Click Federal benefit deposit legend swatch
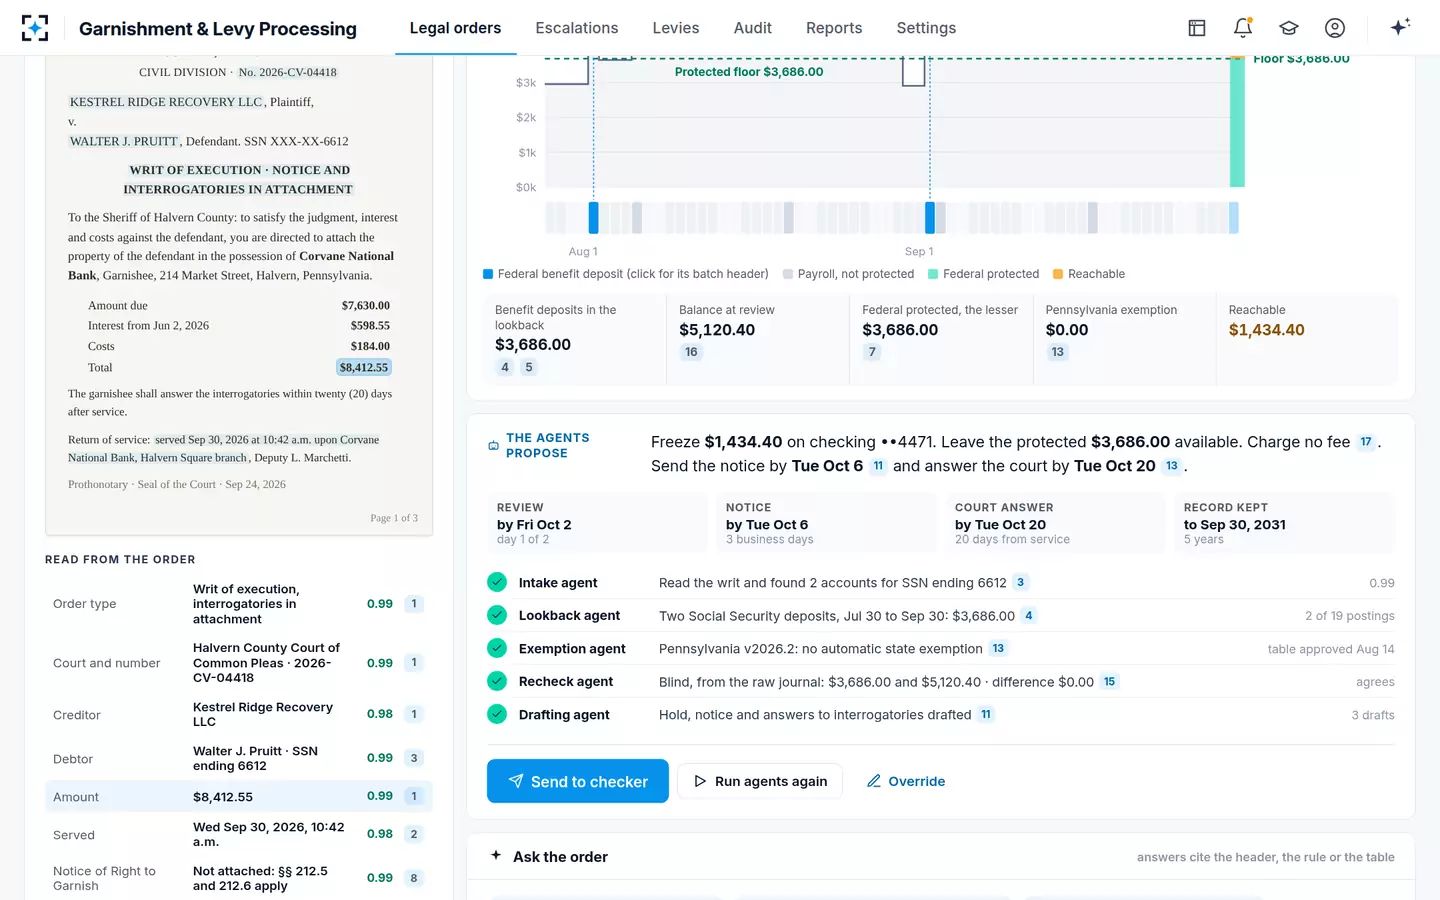This screenshot has height=900, width=1440. 488,274
